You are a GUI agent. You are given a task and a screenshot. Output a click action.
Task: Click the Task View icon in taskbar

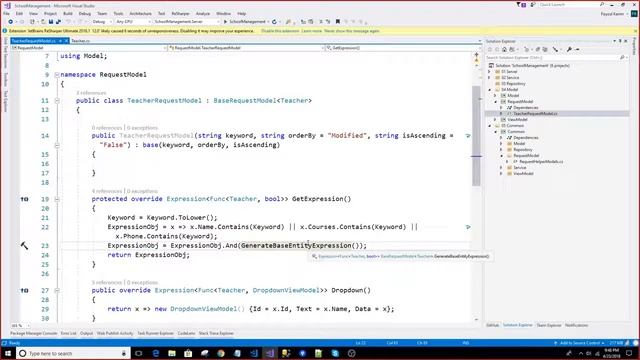click(x=139, y=353)
